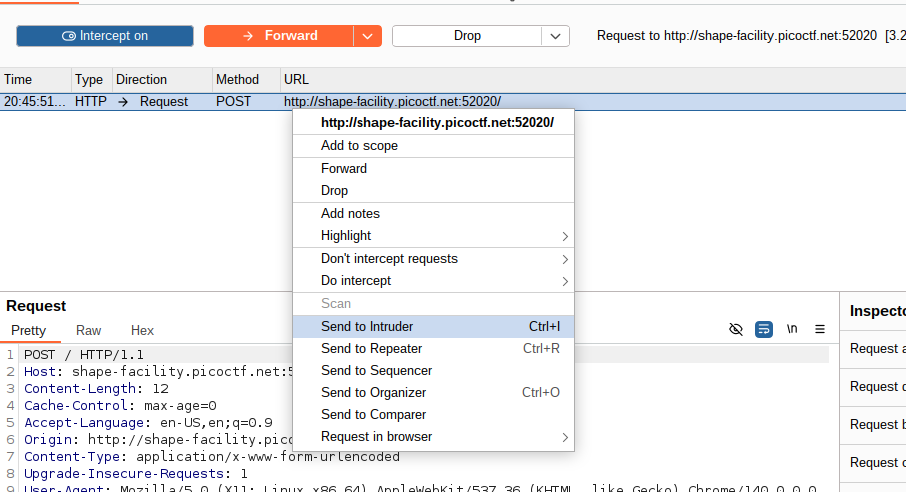This screenshot has height=492, width=906.
Task: Switch to the Hex tab
Action: tap(142, 331)
